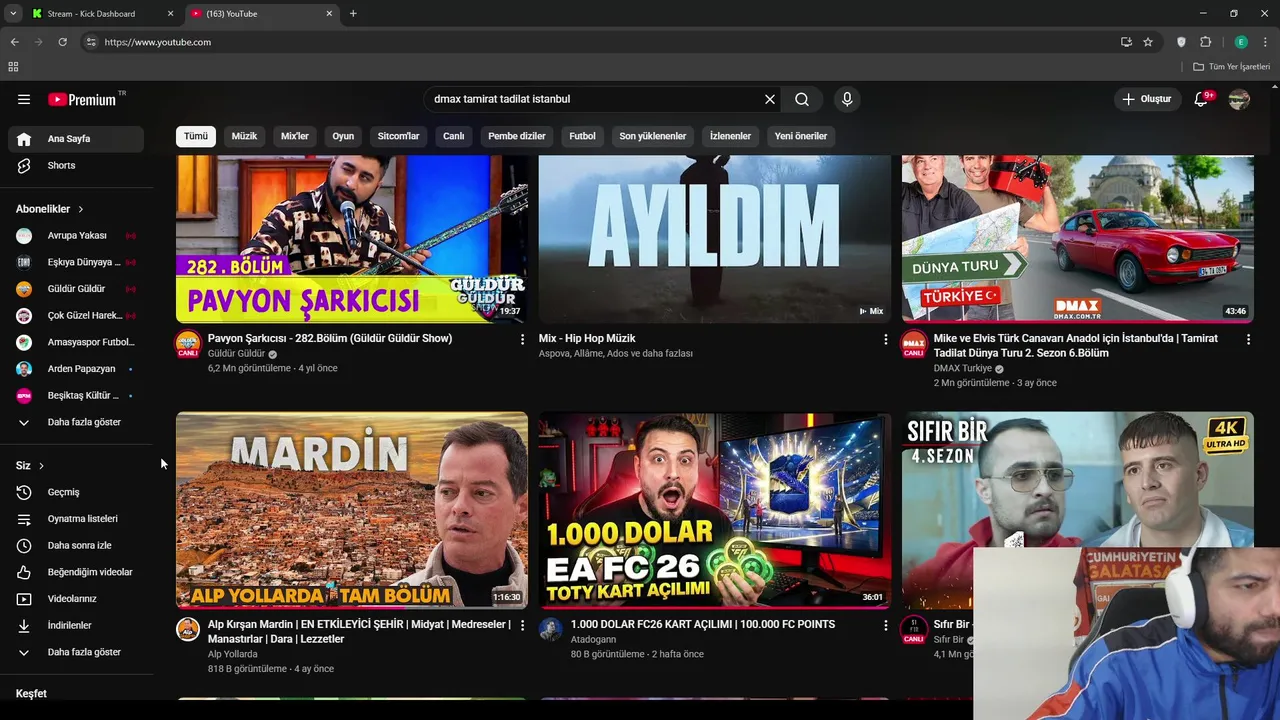
Task: Play the Mardin Alp Yollarda thumbnail
Action: (352, 510)
